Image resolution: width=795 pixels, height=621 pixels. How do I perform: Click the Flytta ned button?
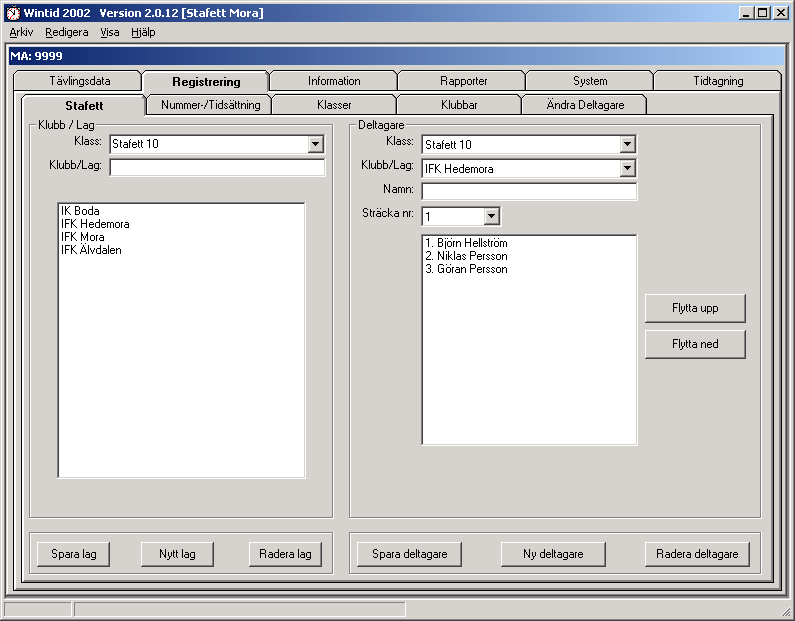[695, 344]
